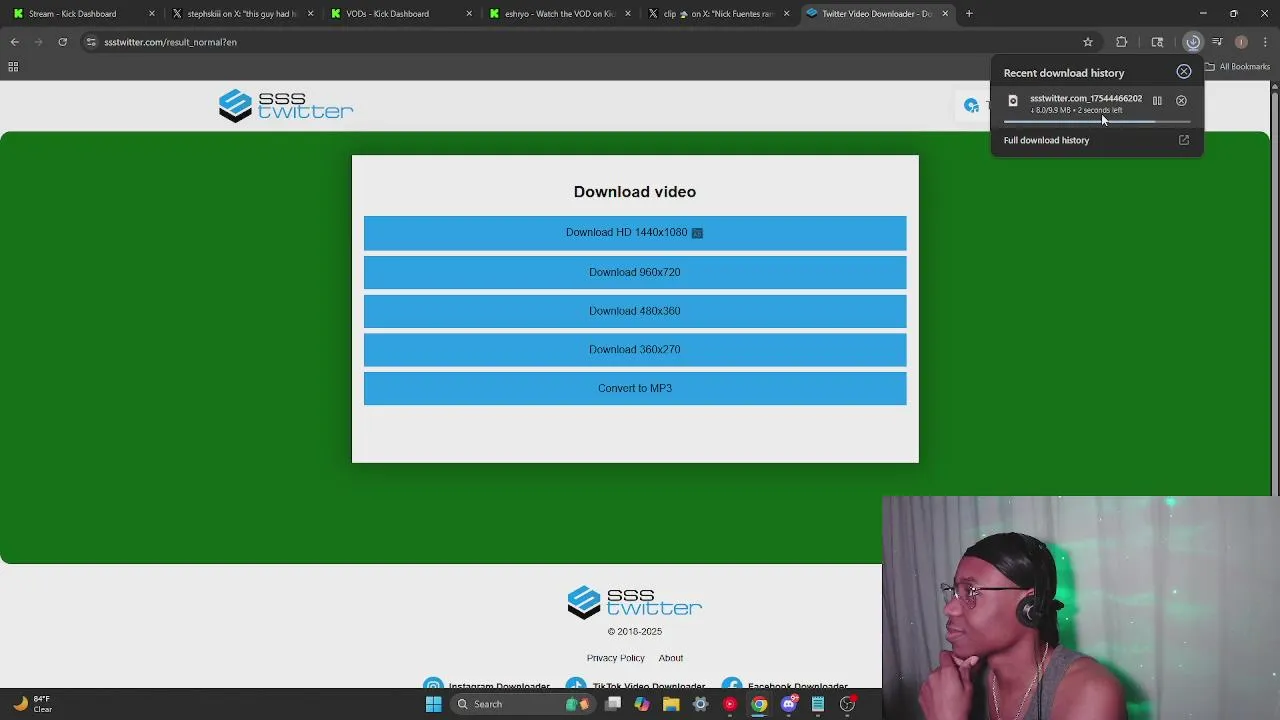Pause the ssstwitter.com download

1157,101
